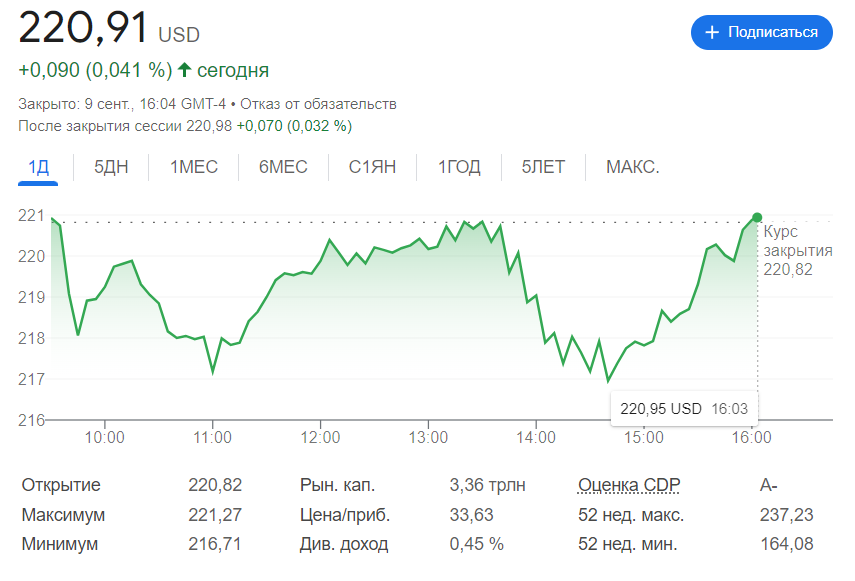Click the plus icon inside Подписаться button
The image size is (855, 581).
point(712,32)
